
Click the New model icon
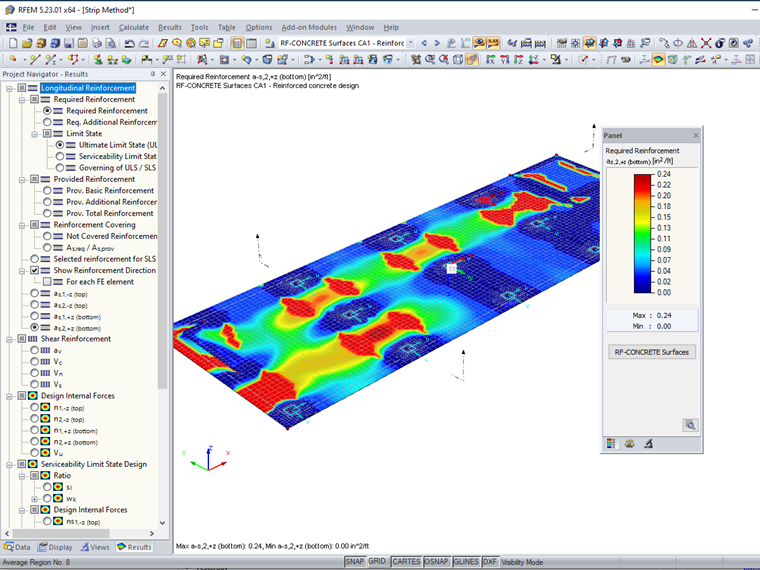(13, 43)
